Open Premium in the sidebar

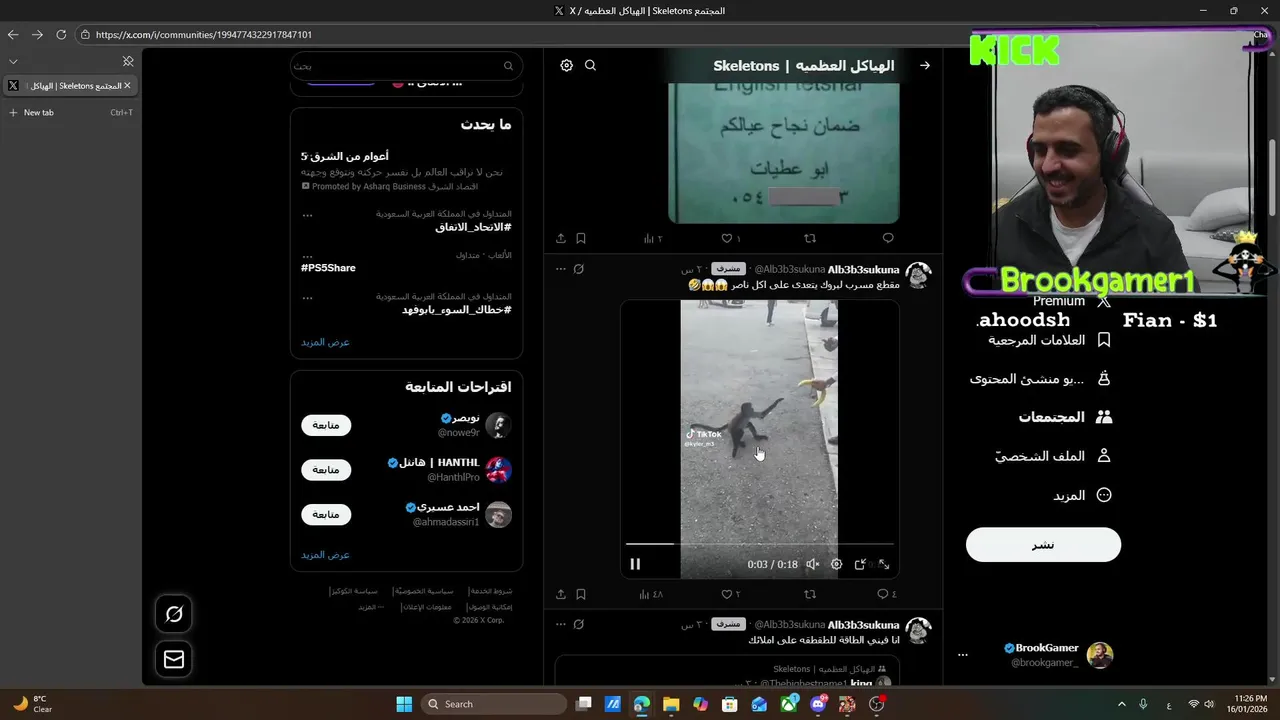[1072, 301]
